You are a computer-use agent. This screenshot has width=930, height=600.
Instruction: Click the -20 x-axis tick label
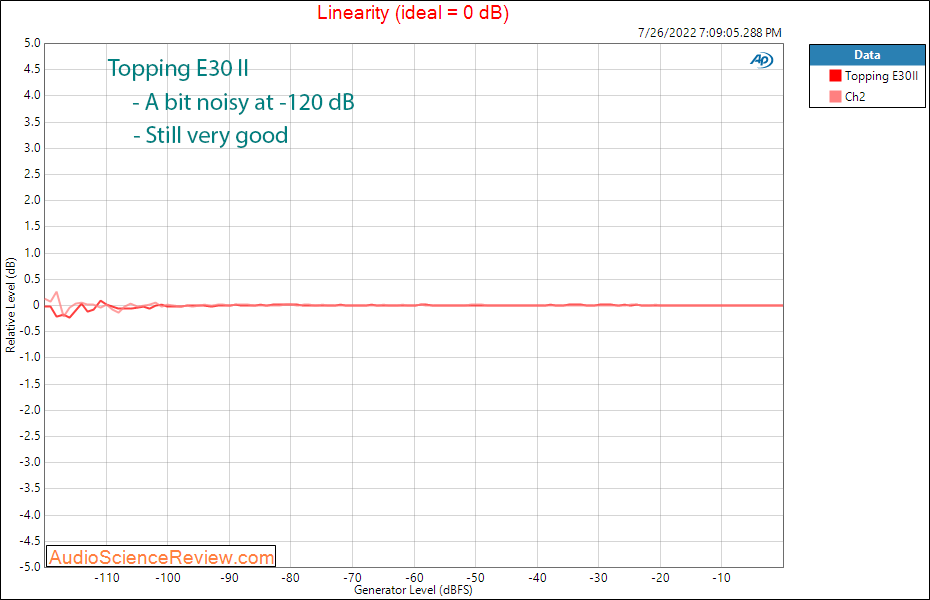click(660, 577)
